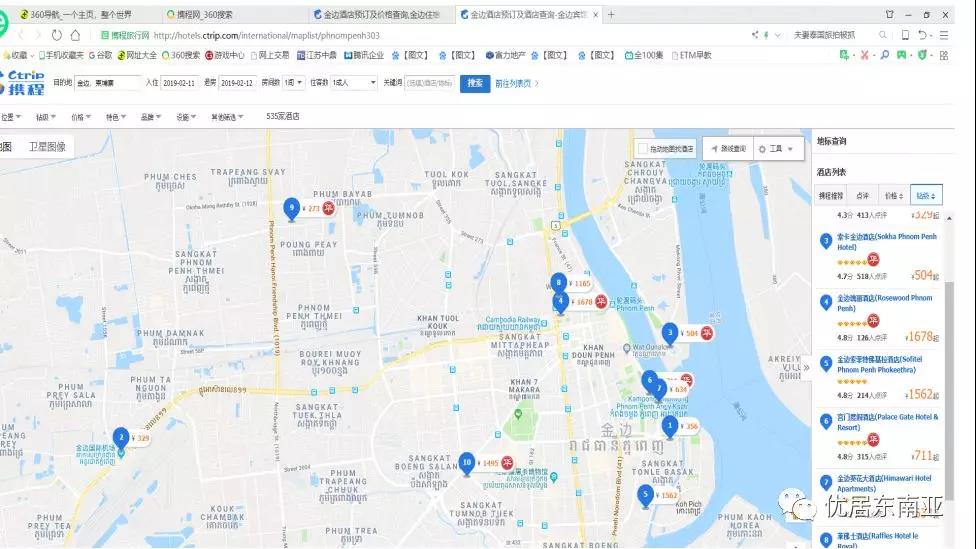Image resolution: width=976 pixels, height=549 pixels.
Task: Click list marker 3 beside Sokha Phnom Penh Hotel
Action: click(826, 241)
